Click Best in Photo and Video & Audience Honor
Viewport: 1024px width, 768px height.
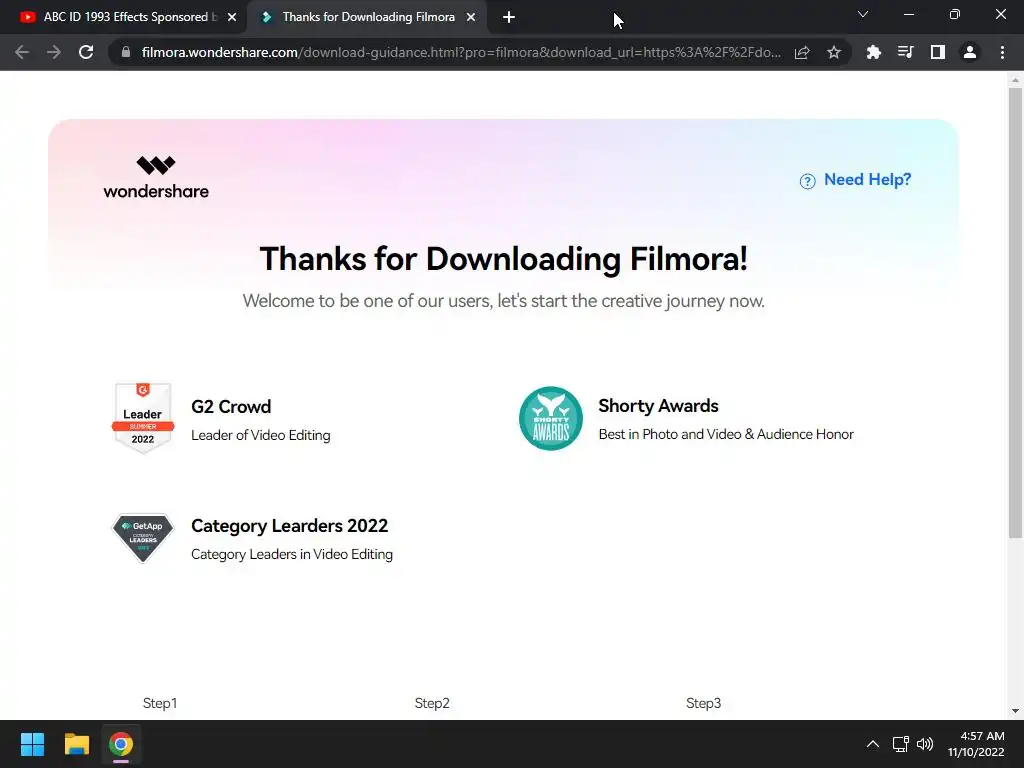[726, 434]
